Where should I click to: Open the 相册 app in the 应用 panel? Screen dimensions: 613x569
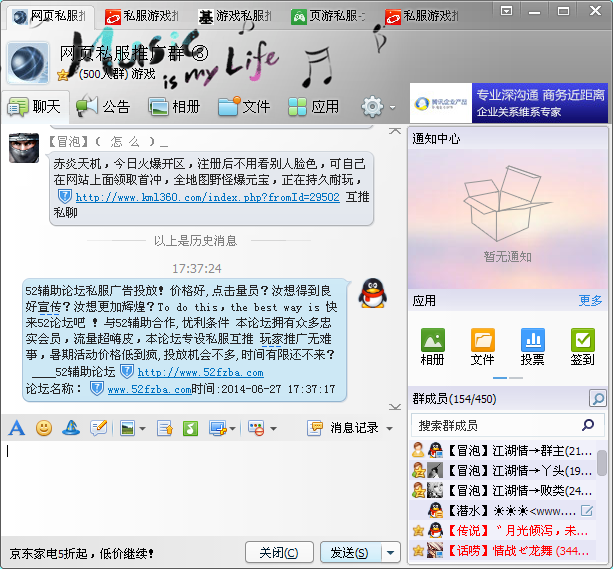432,346
